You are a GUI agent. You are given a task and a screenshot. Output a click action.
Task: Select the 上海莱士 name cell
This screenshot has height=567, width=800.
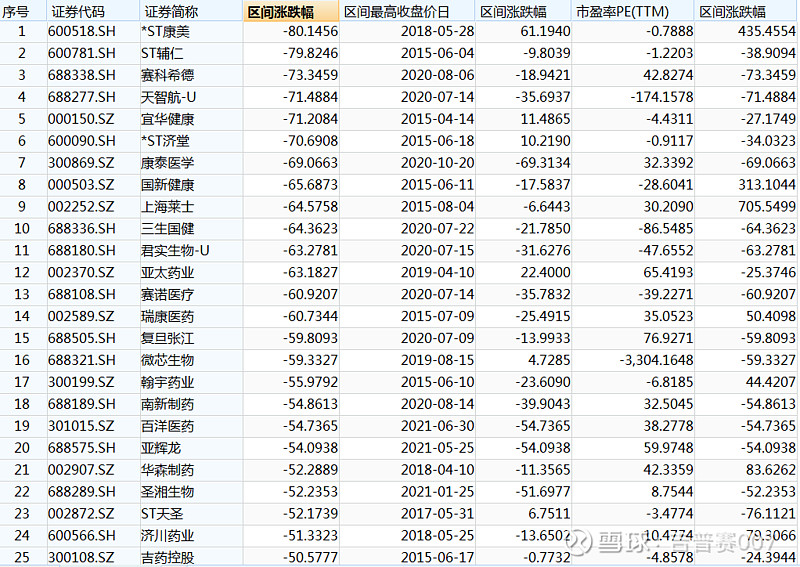[167, 207]
